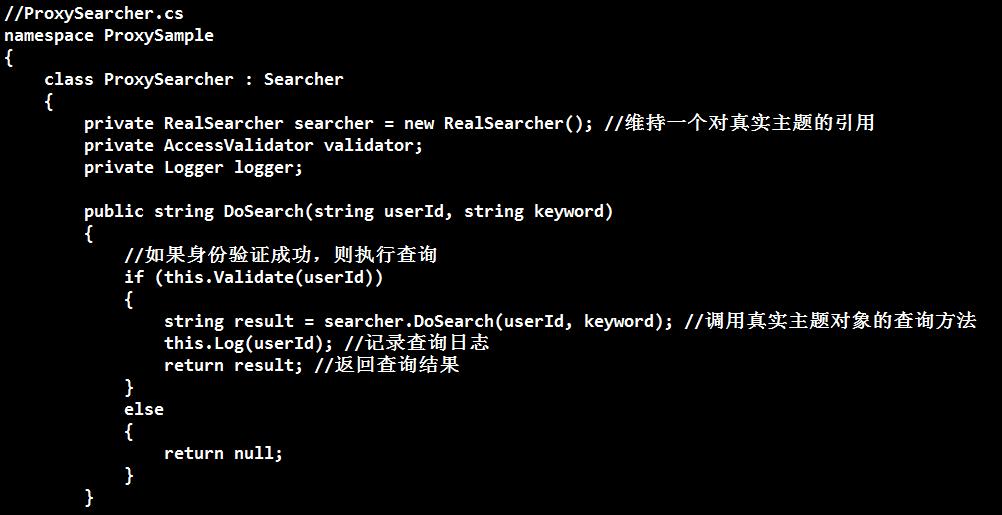Click the namespace keyword
Image resolution: width=1002 pixels, height=515 pixels.
tap(49, 36)
